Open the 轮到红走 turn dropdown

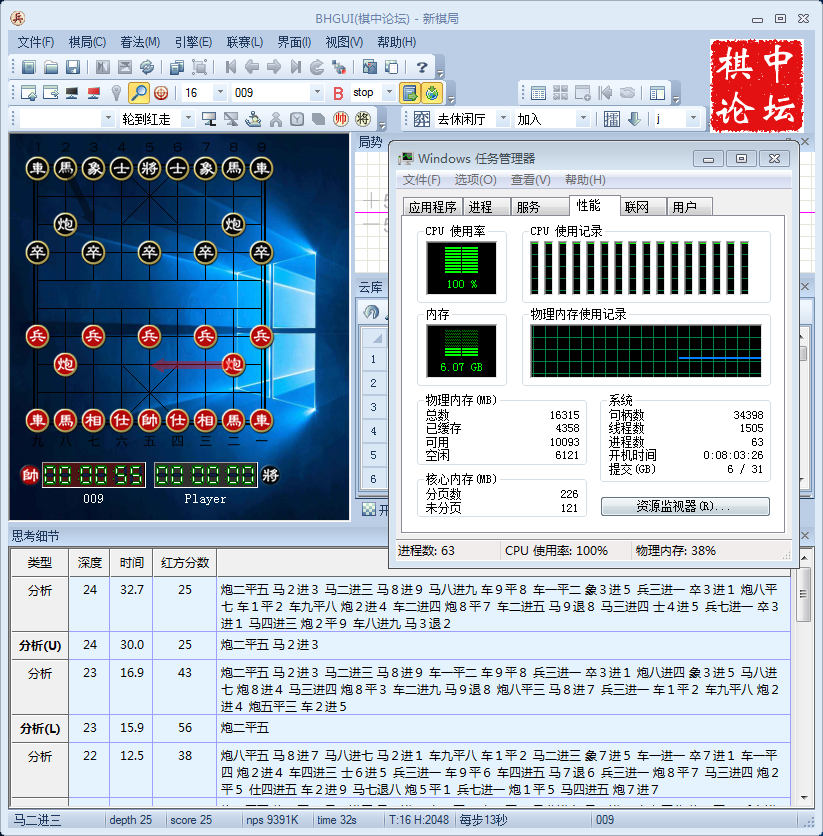[188, 118]
